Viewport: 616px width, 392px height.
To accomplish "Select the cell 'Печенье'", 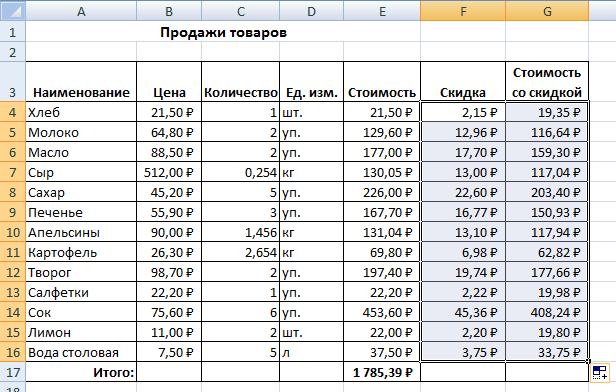I will [x=81, y=212].
